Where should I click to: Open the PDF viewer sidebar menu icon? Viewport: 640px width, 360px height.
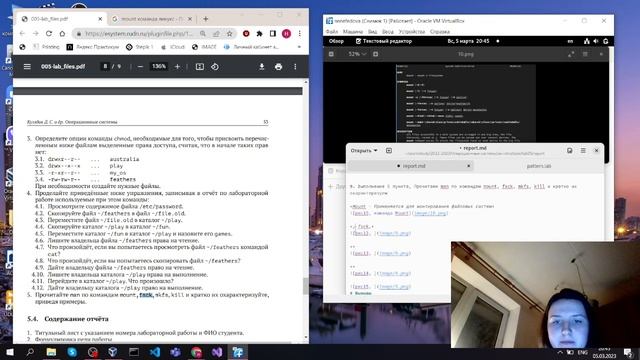27,67
